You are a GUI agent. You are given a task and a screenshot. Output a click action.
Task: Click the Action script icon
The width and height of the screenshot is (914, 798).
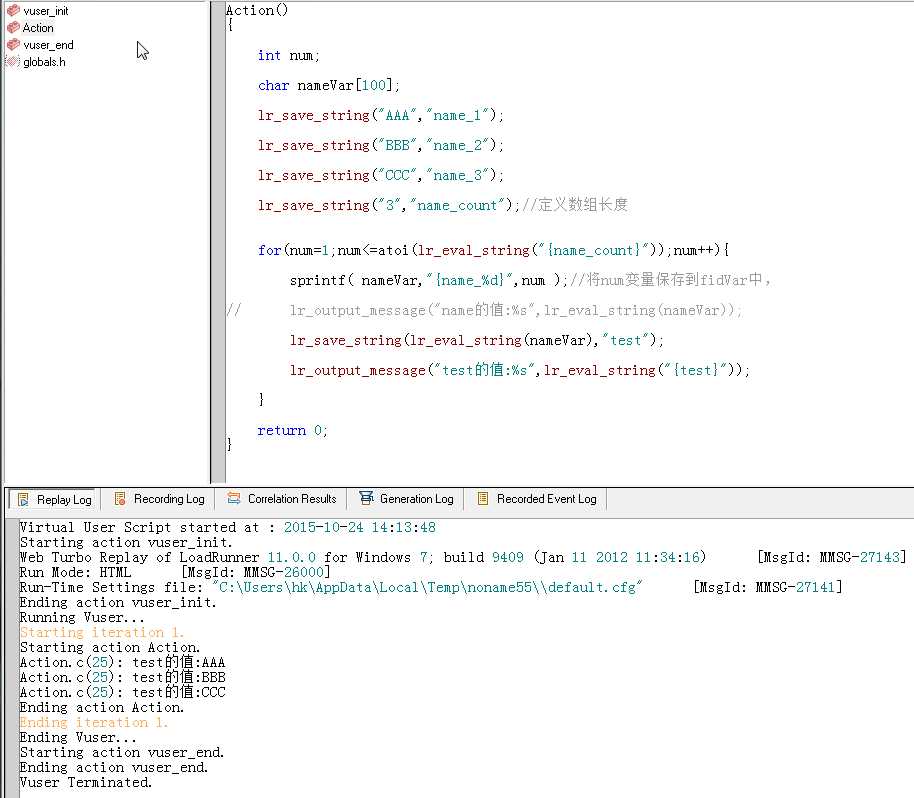point(13,27)
